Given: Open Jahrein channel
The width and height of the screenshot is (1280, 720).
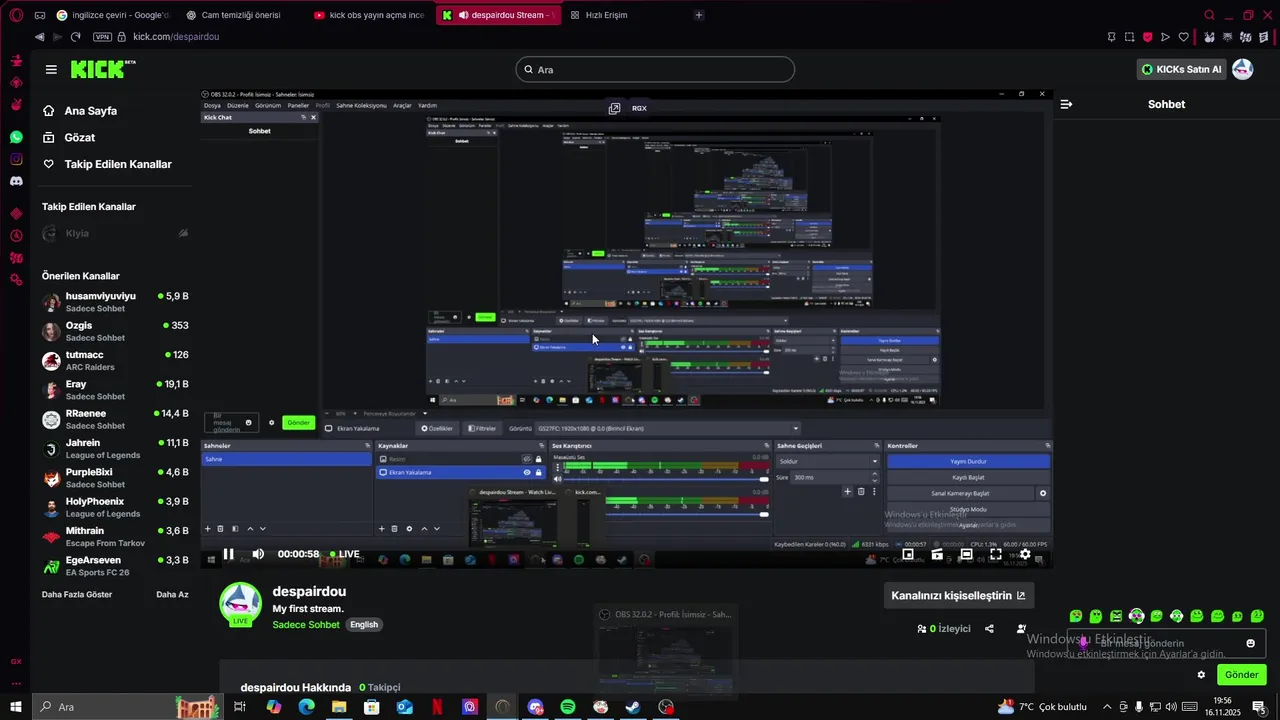Looking at the screenshot, I should (115, 448).
